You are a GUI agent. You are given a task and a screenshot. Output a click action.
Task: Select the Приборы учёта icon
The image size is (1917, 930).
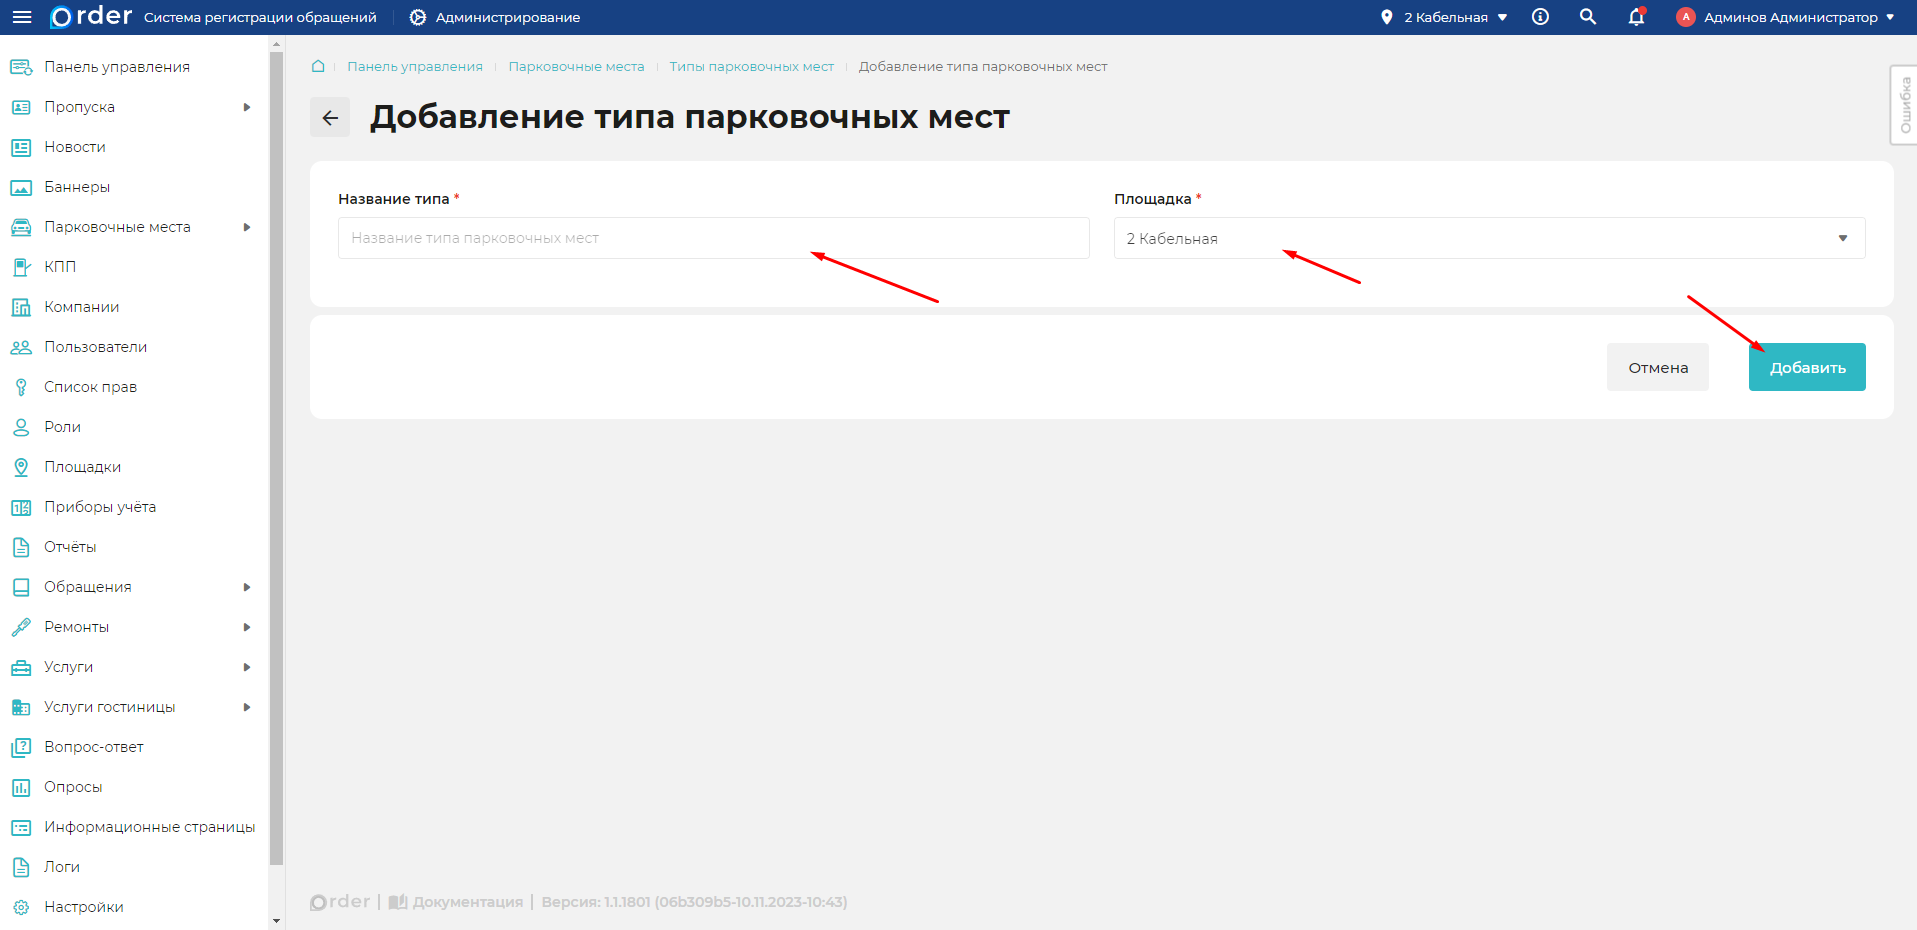(x=21, y=506)
